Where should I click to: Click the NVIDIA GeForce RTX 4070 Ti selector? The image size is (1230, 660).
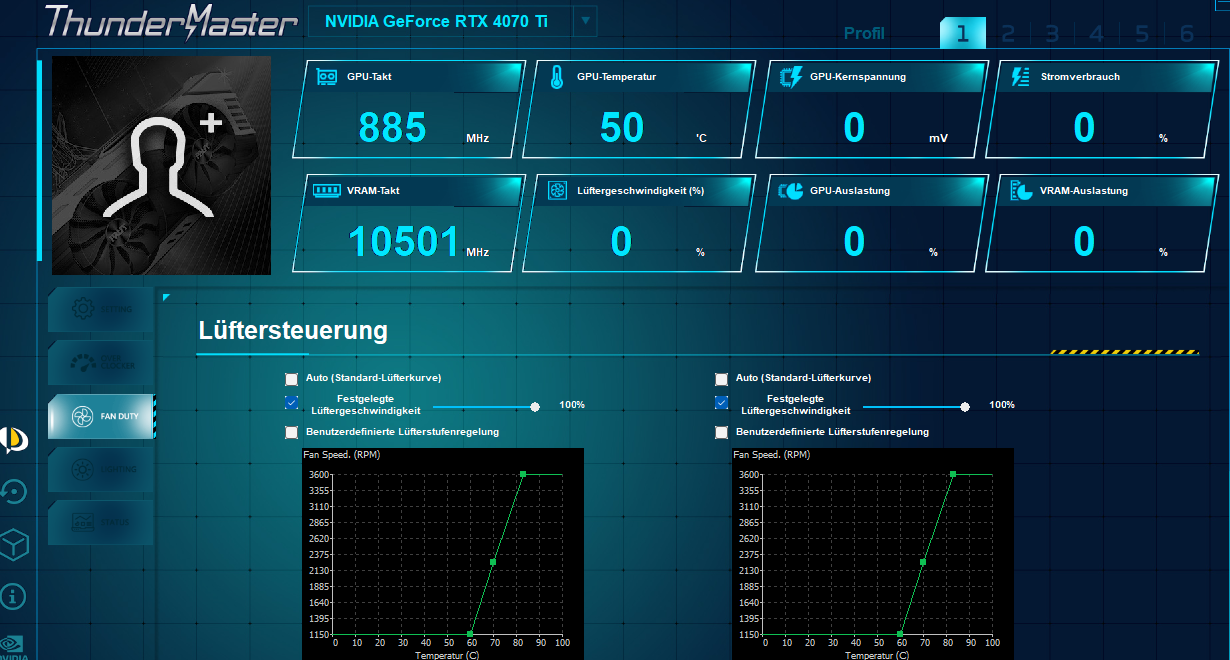click(x=453, y=21)
